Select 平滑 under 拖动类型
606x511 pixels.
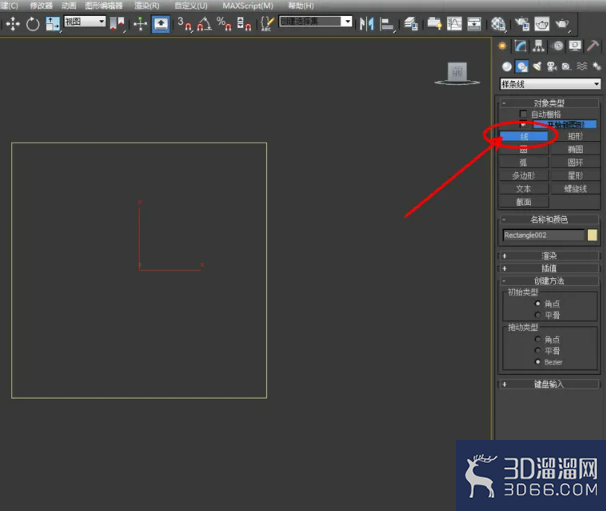pos(537,350)
